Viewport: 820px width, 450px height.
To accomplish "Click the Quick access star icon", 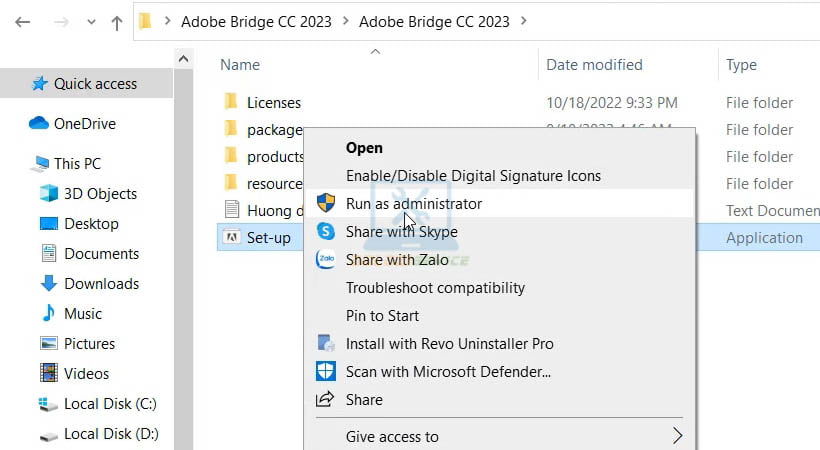I will pyautogui.click(x=39, y=84).
